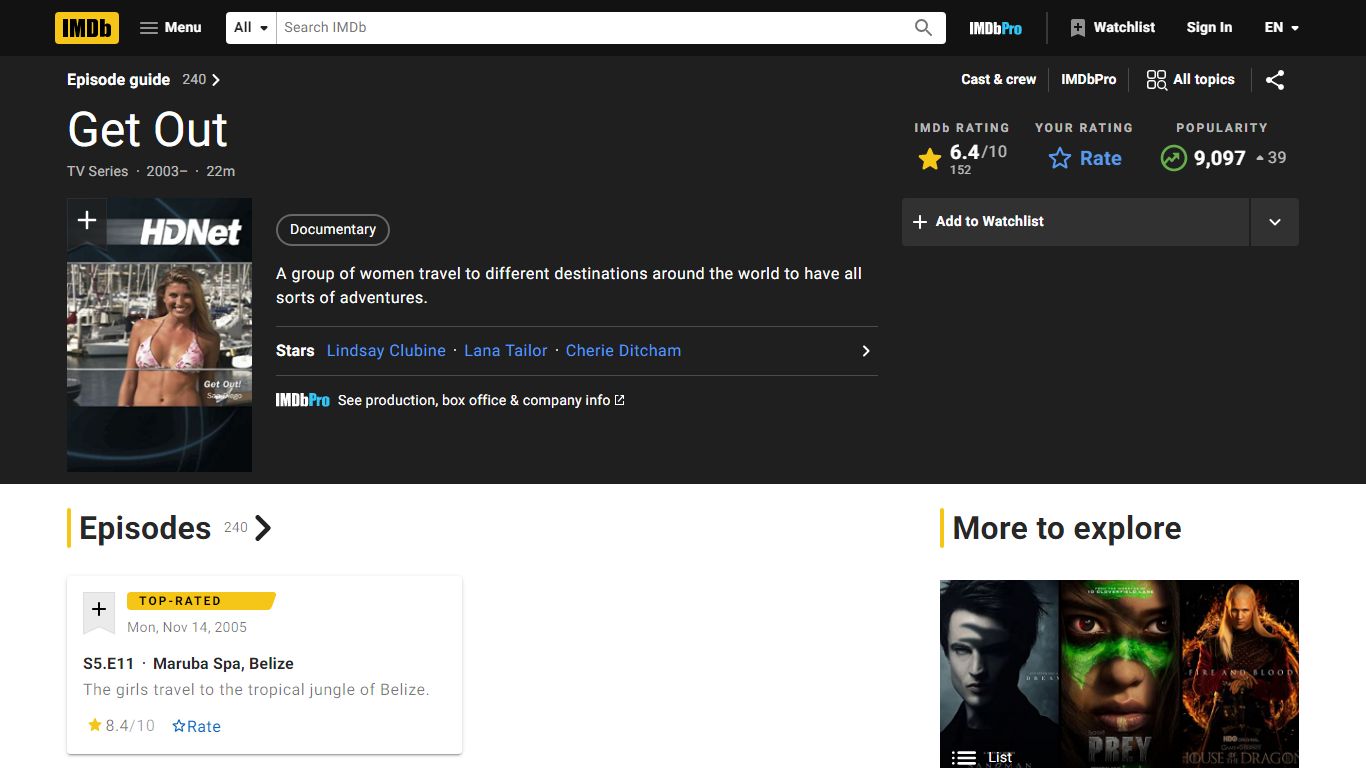The width and height of the screenshot is (1366, 768).
Task: Open Lana Tailor's page
Action: (x=506, y=351)
